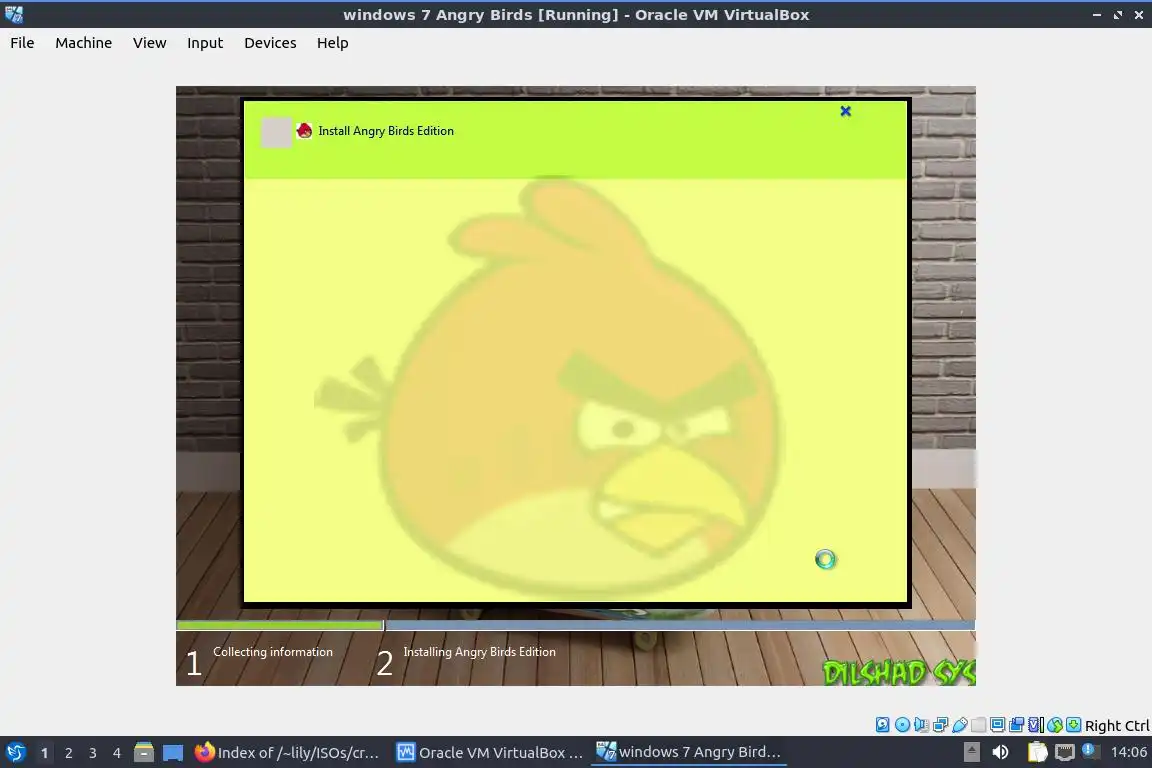
Task: Open the volume control in tray
Action: [1001, 752]
